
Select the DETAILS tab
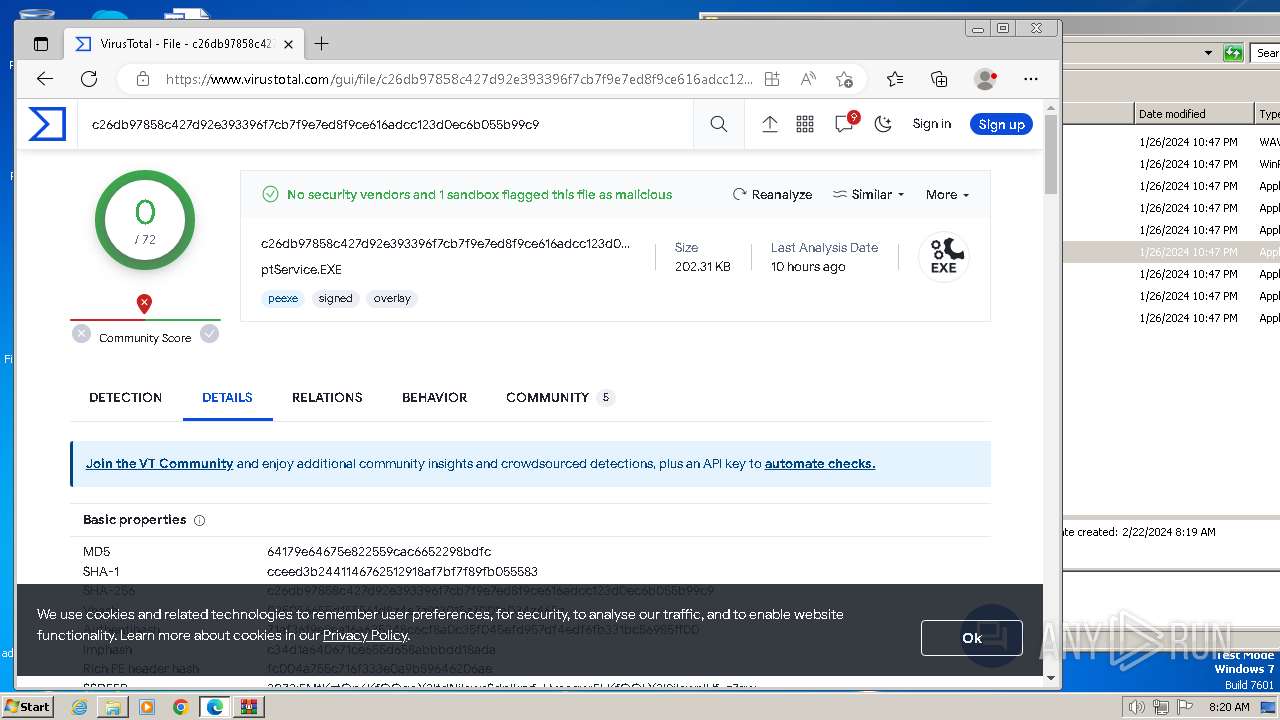coord(227,397)
